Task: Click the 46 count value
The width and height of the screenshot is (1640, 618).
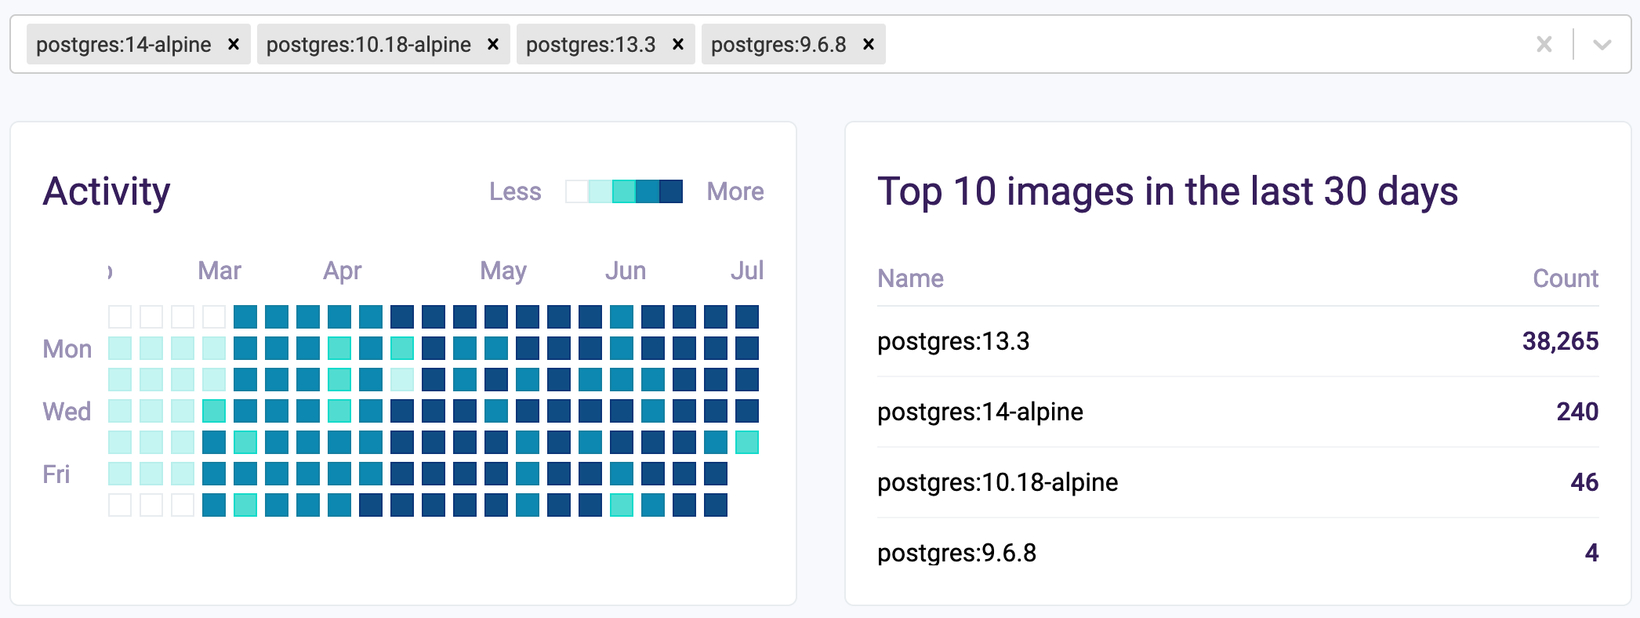Action: pyautogui.click(x=1584, y=482)
